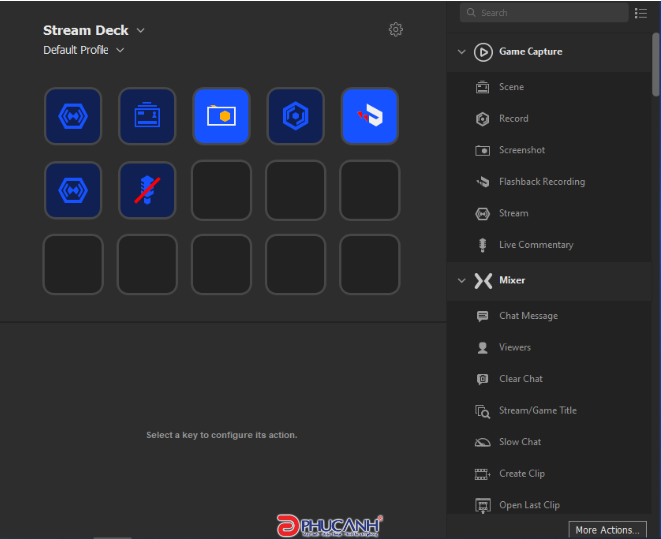661x539 pixels.
Task: Pick the Stream action in the list
Action: [549, 213]
